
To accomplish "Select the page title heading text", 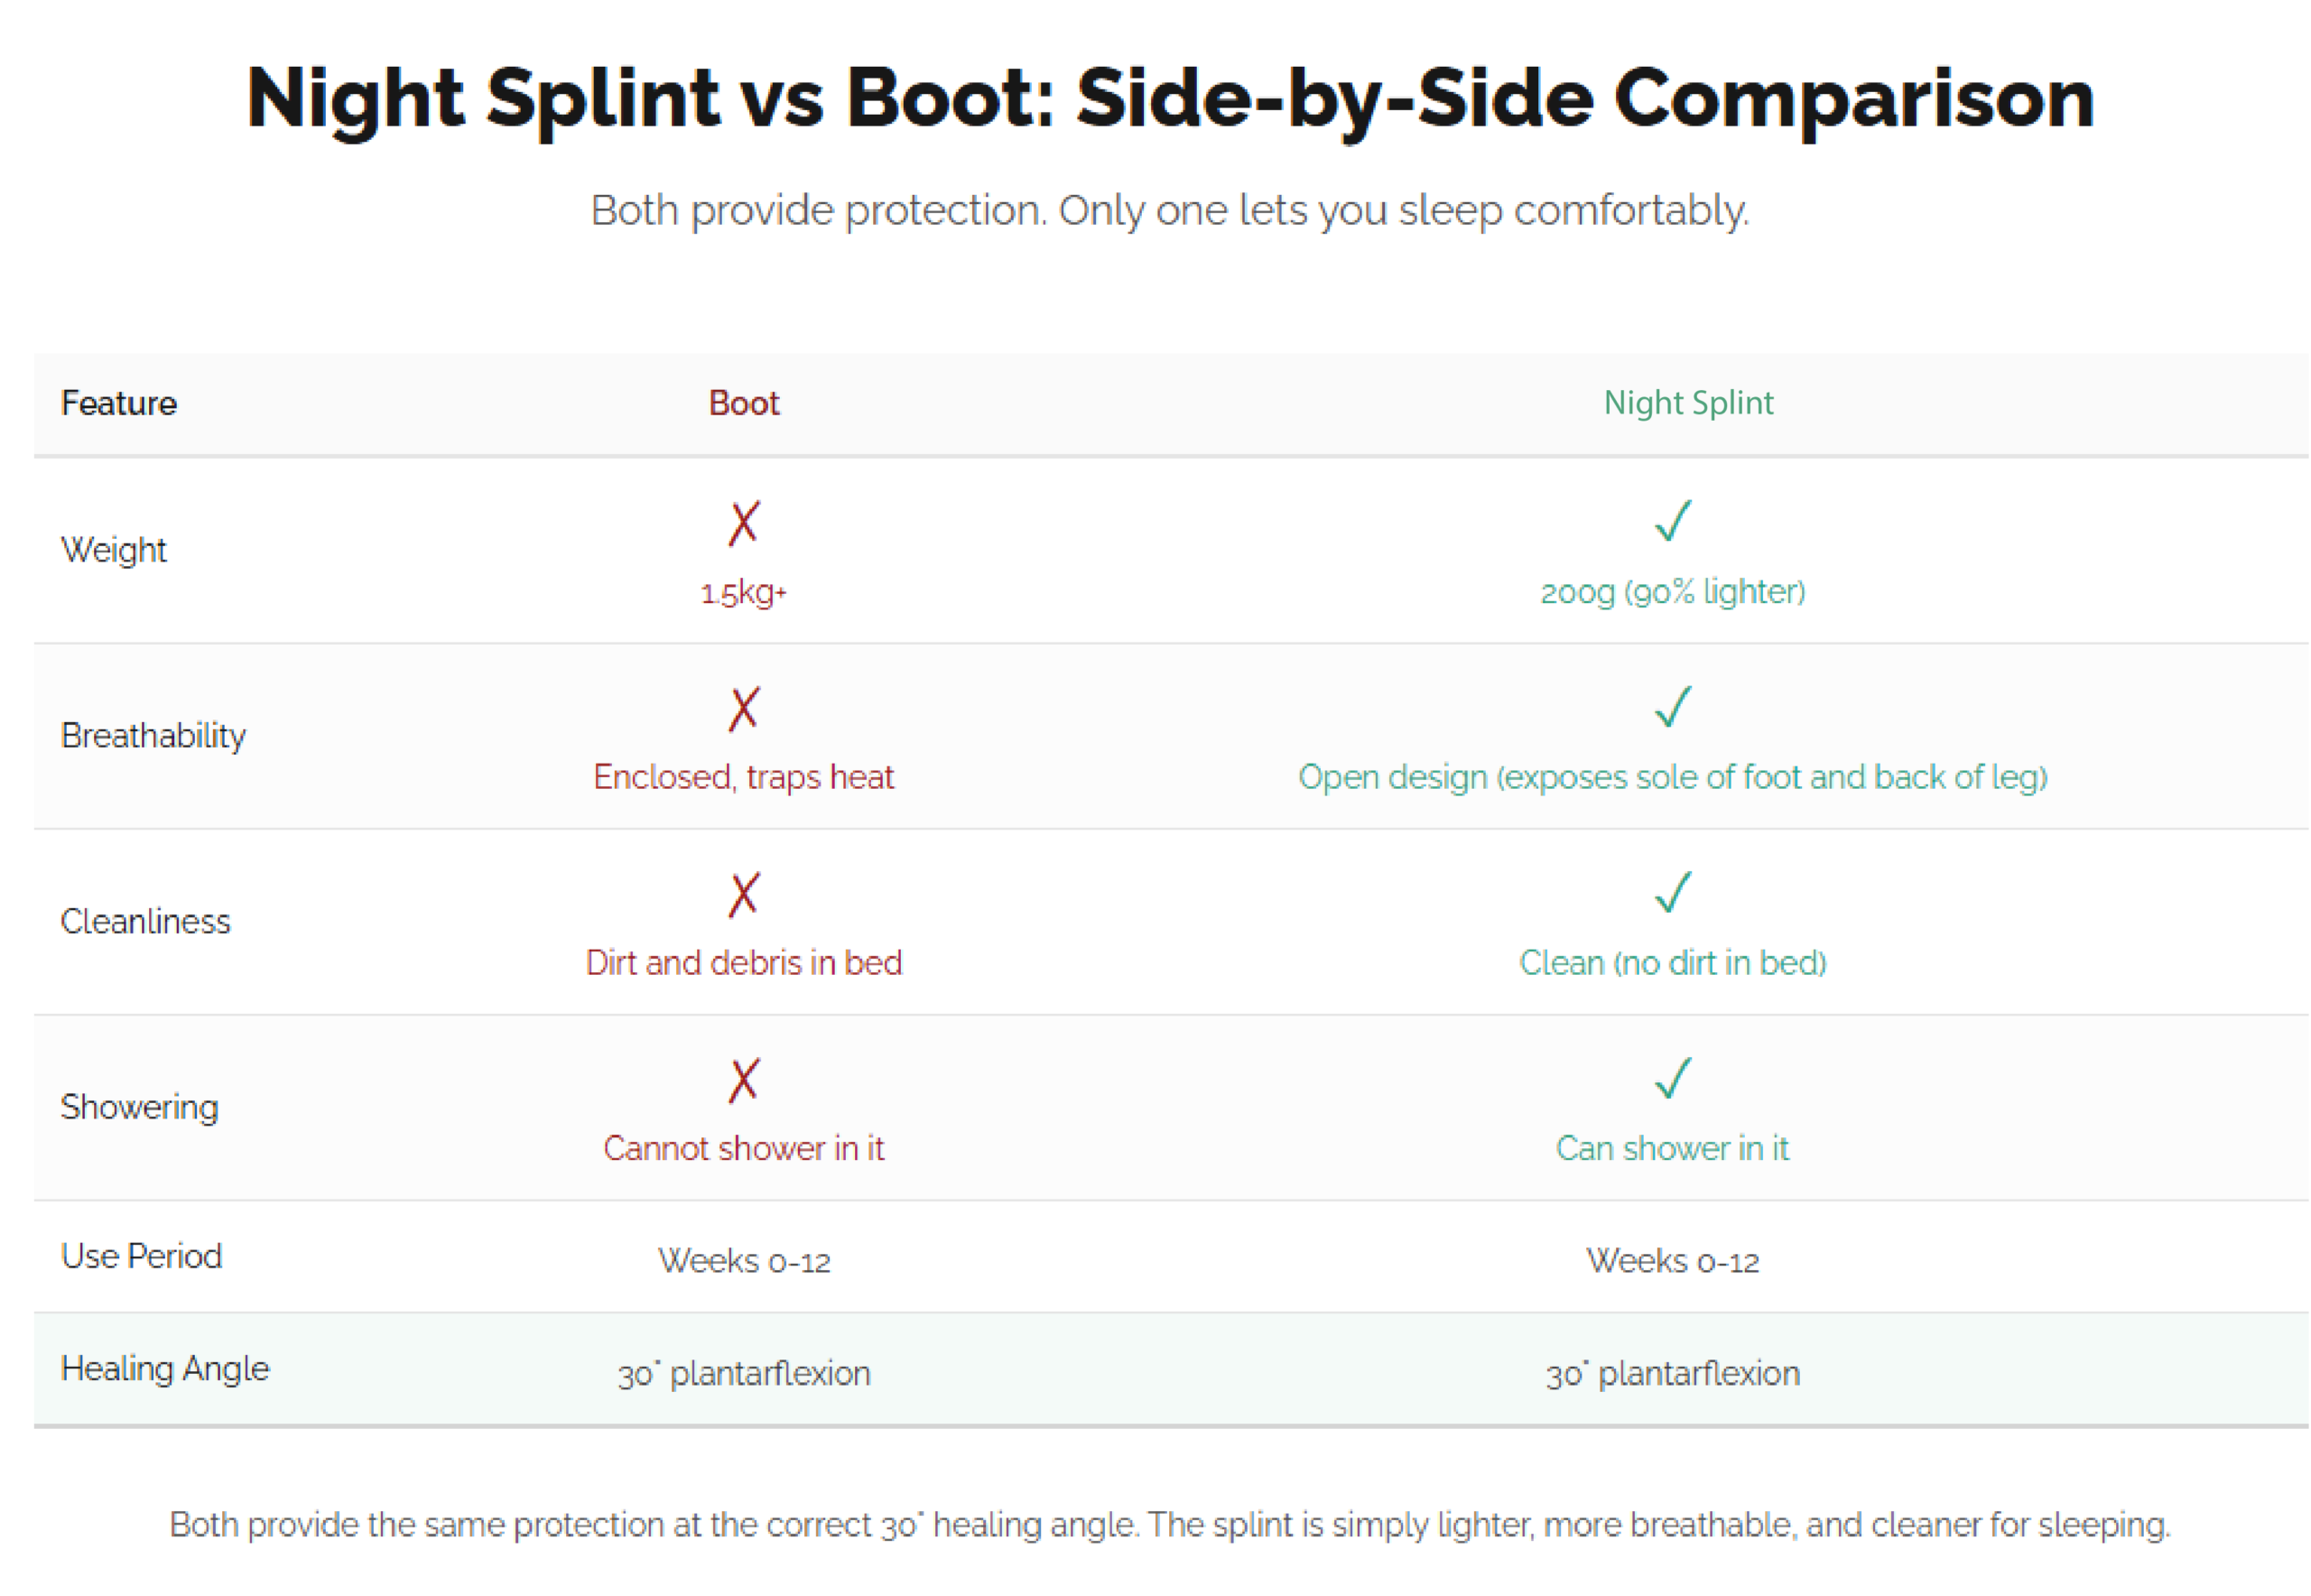I will point(1169,98).
